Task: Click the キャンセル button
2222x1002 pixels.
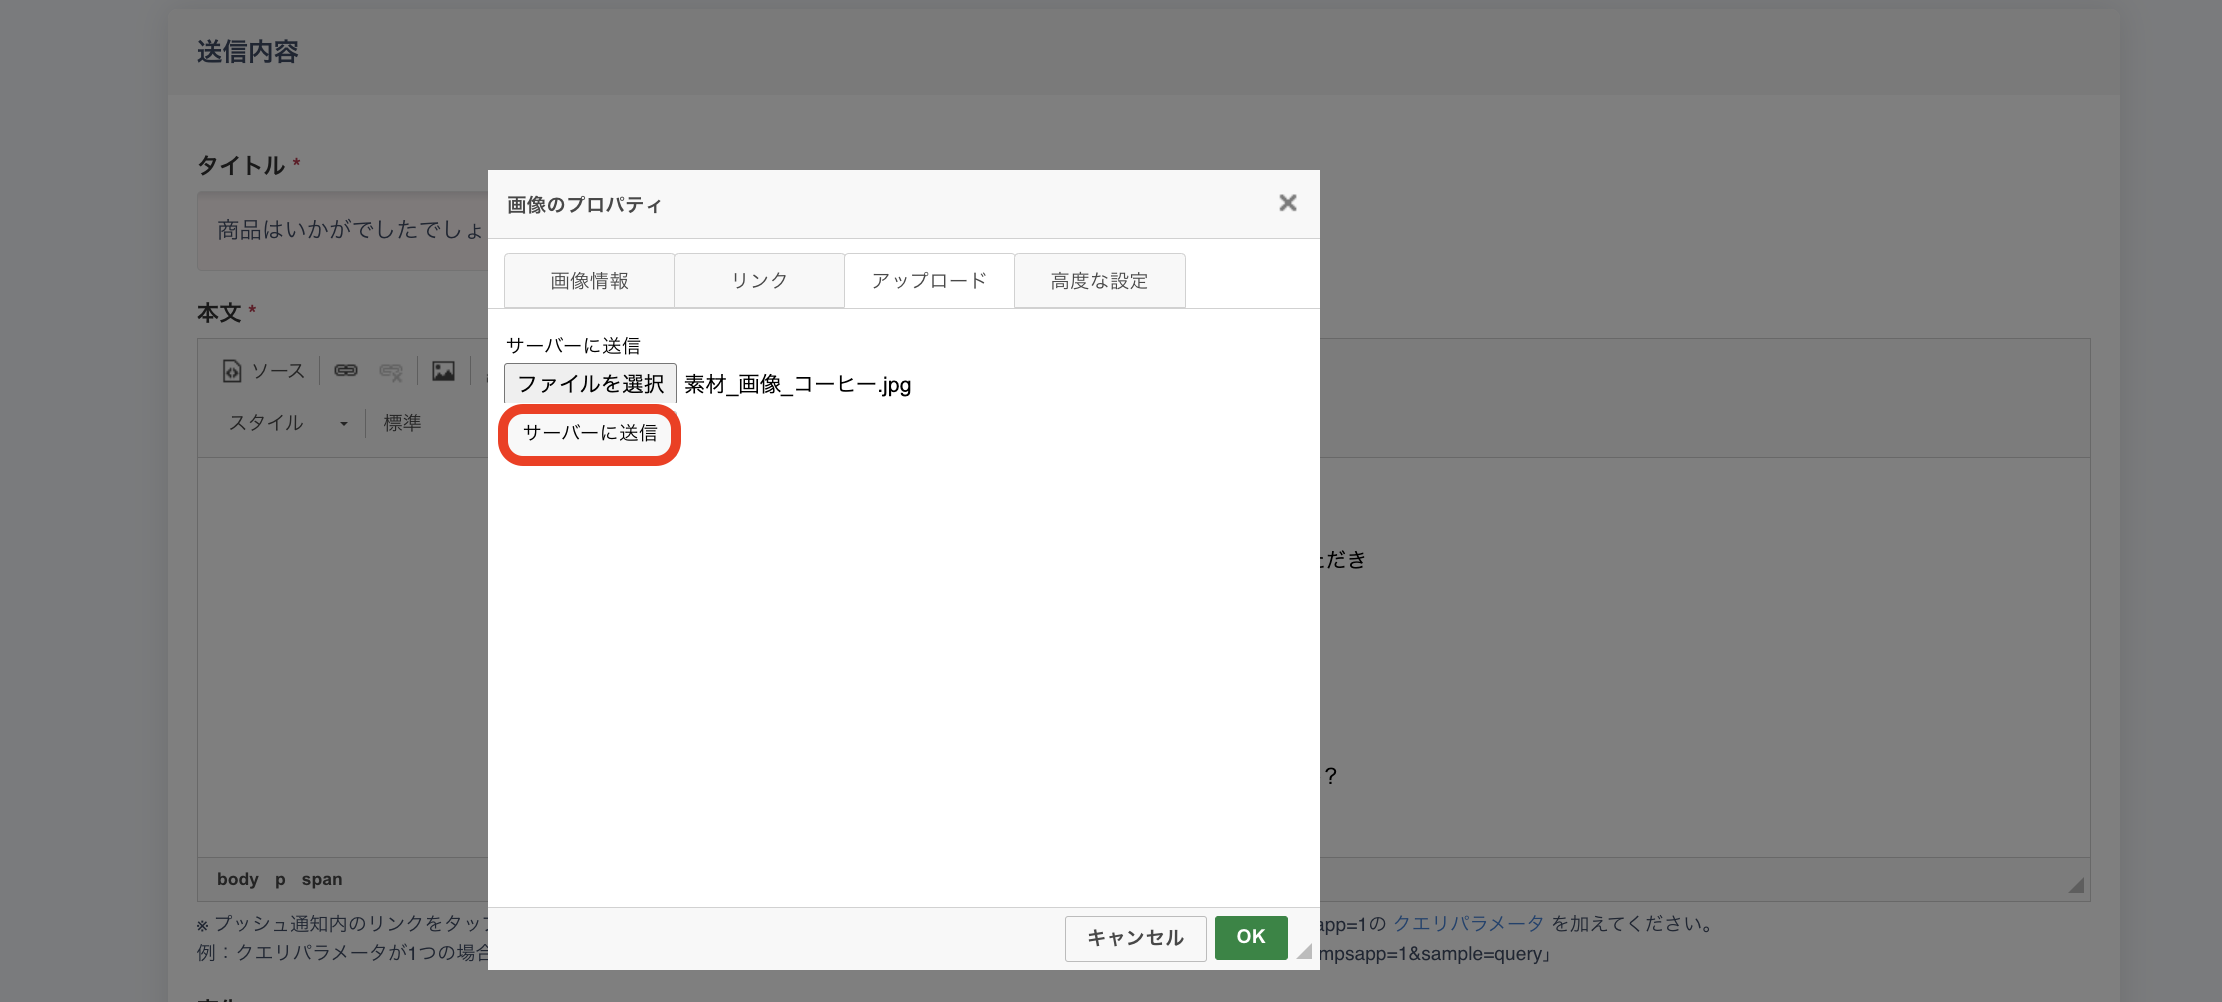Action: (x=1135, y=938)
